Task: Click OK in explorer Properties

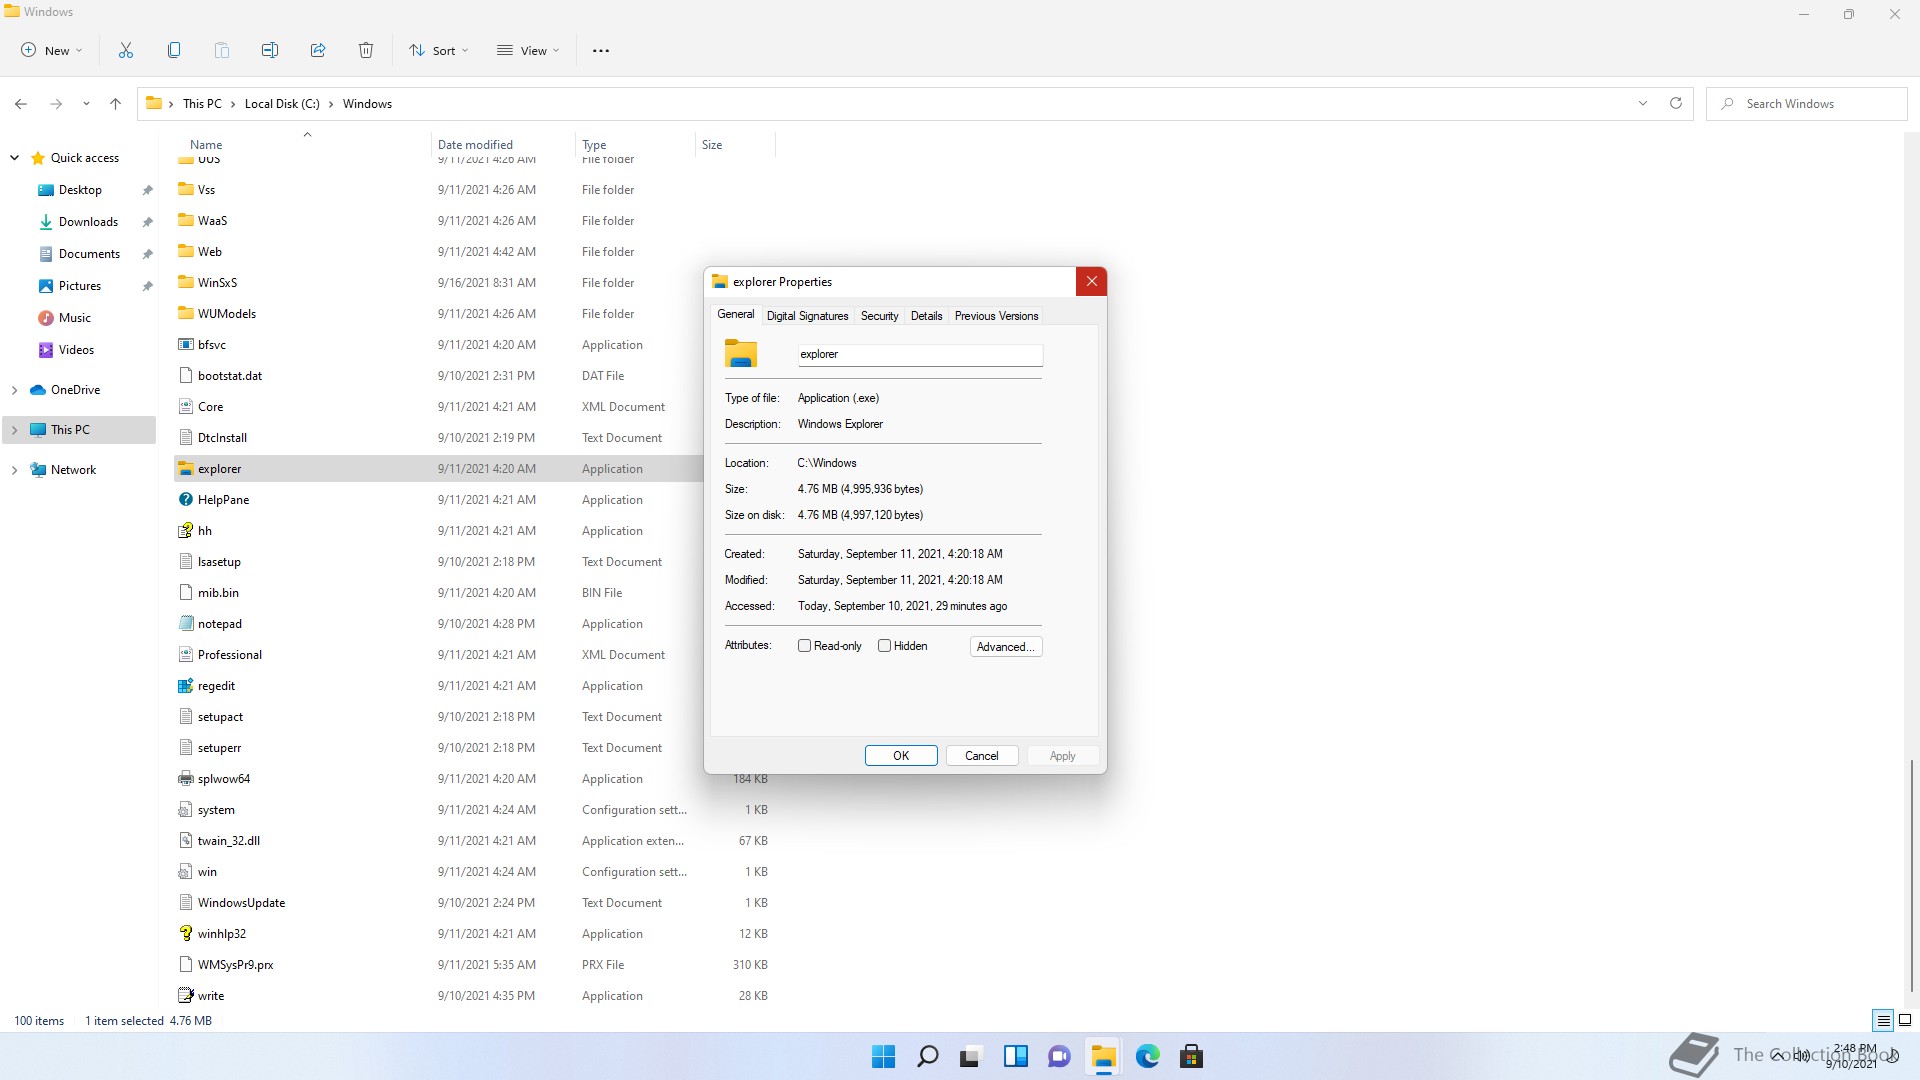Action: coord(901,755)
